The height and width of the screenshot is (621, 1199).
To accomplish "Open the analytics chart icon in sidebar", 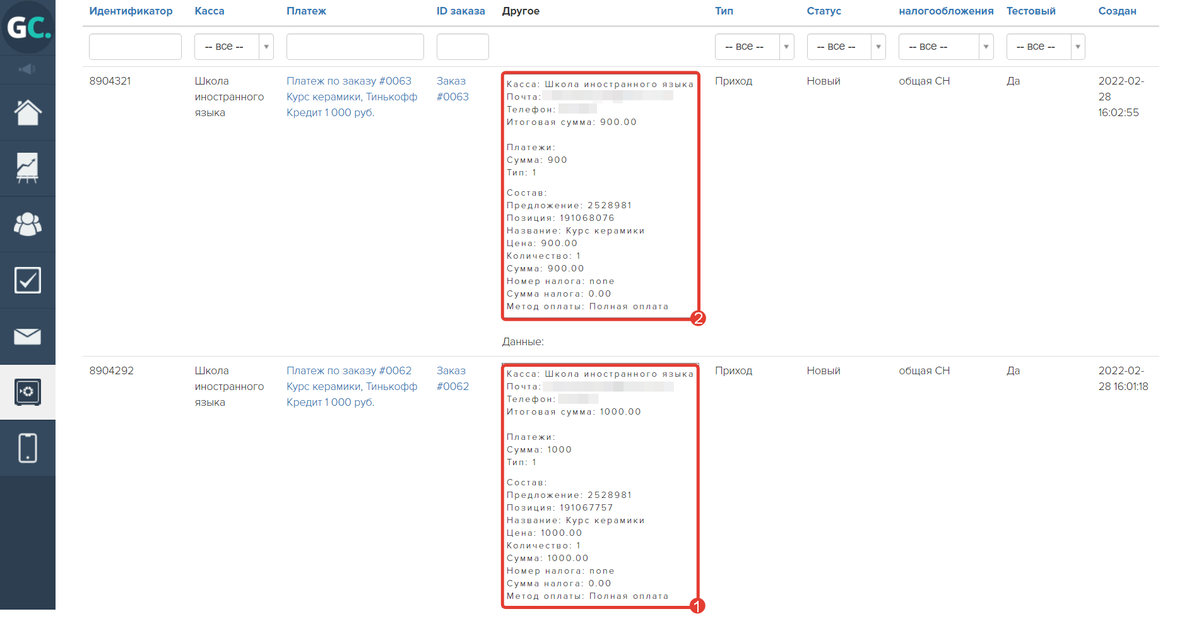I will pyautogui.click(x=27, y=168).
